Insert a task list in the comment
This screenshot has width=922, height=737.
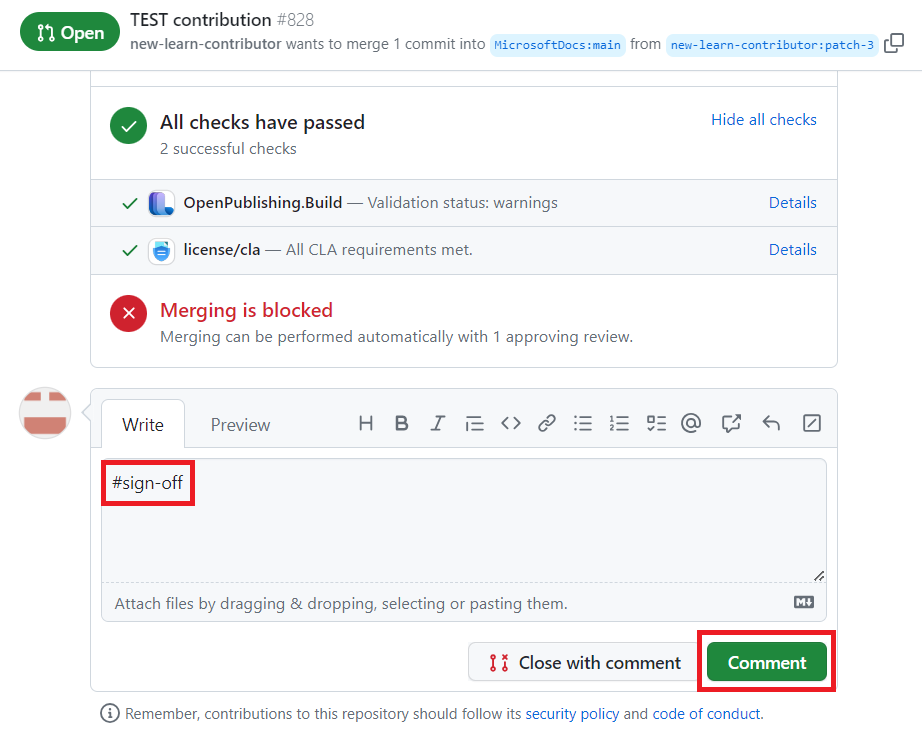click(655, 423)
